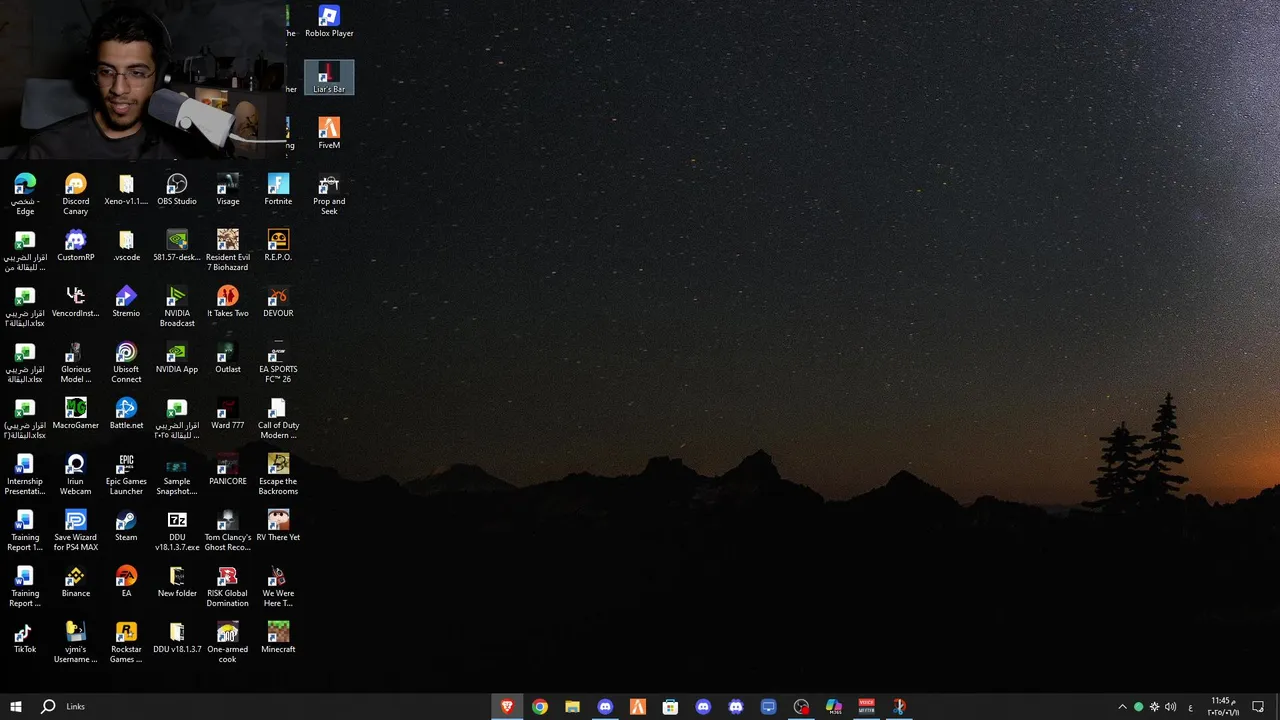Open the VencordInstaller icon
1280x720 pixels.
point(76,301)
